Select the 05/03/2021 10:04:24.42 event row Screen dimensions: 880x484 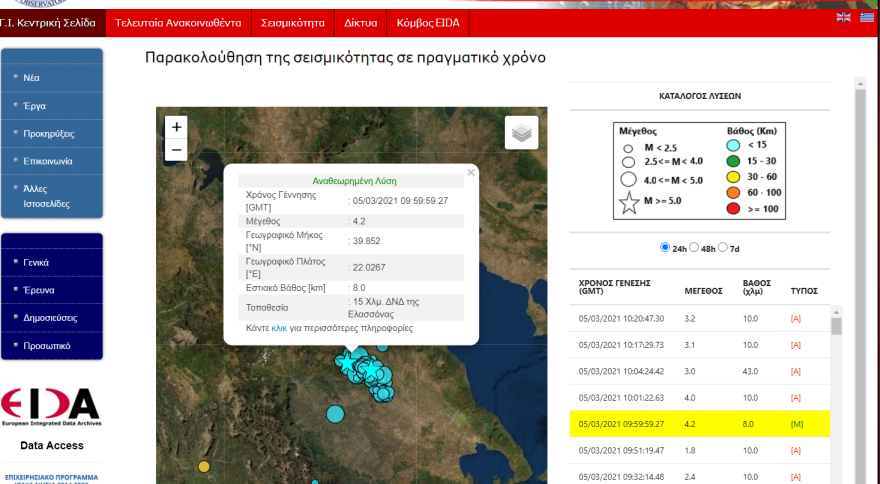(x=699, y=371)
